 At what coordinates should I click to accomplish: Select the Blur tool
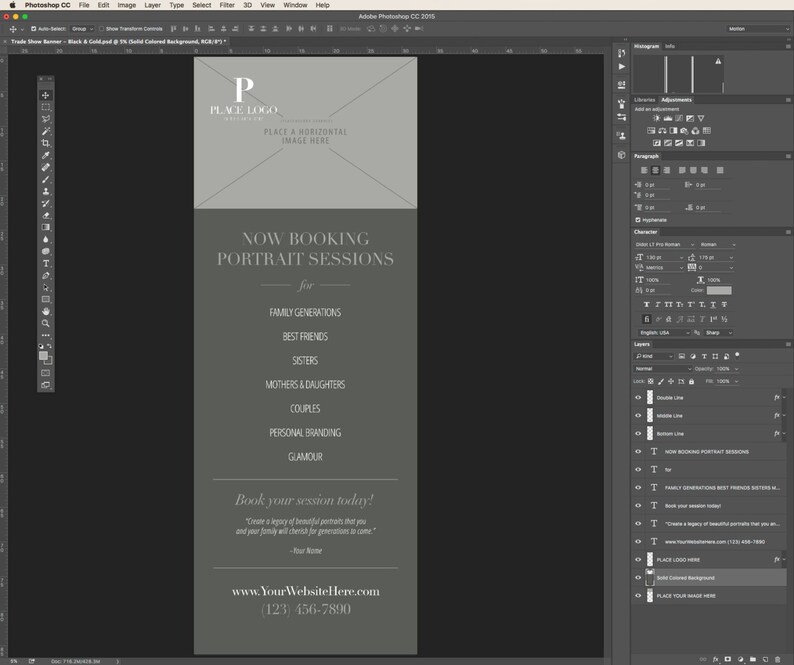tap(46, 239)
